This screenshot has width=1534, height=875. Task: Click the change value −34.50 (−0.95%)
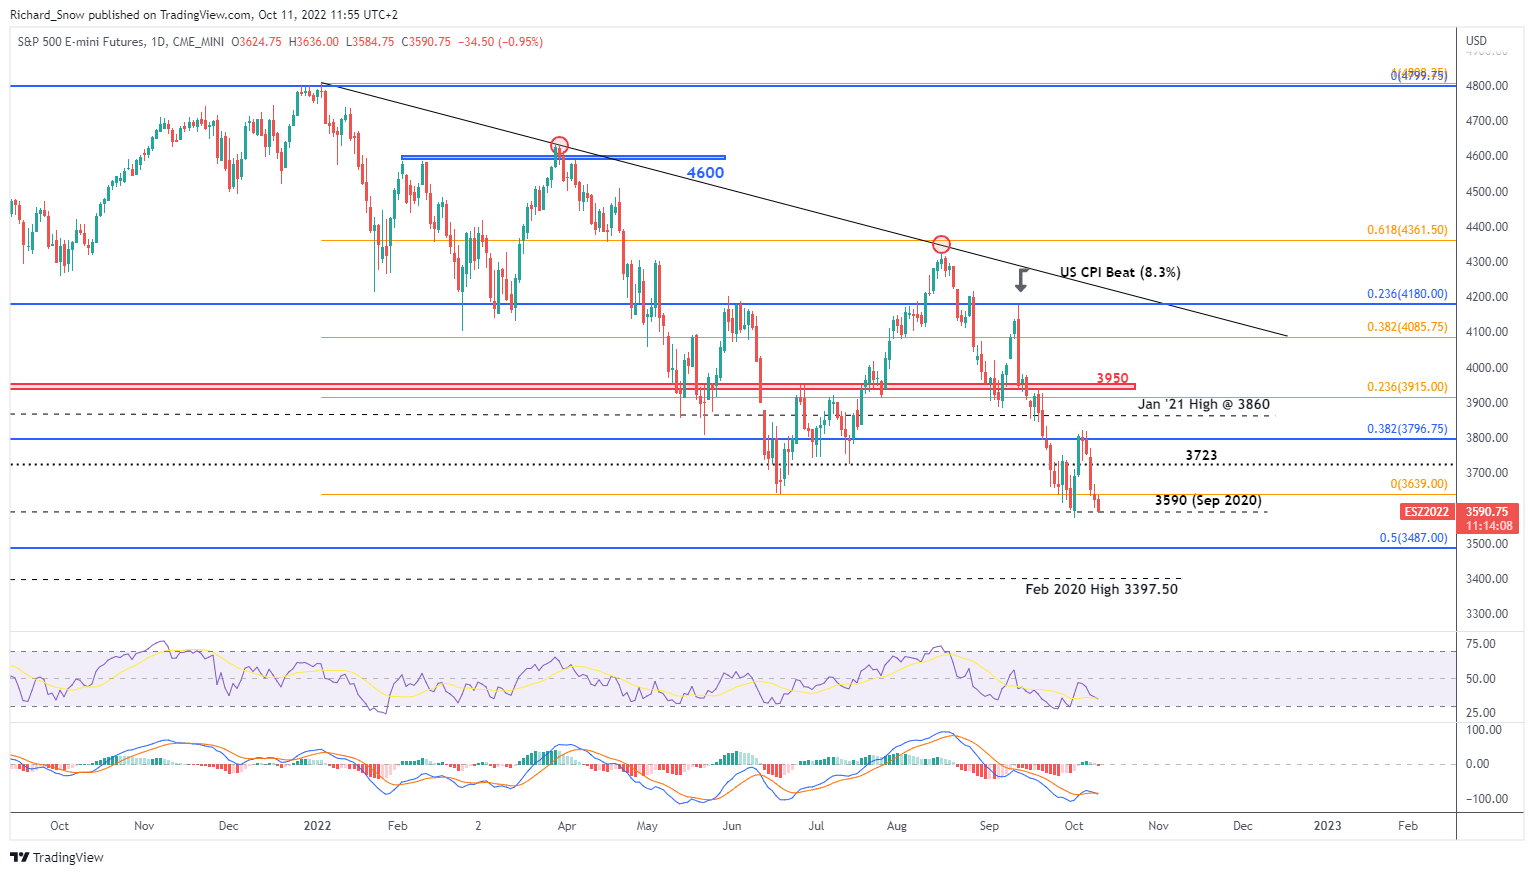500,42
